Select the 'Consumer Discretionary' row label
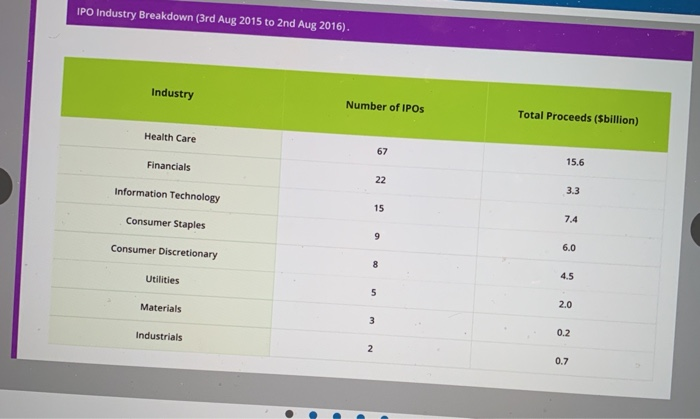Screen dimensions: 700x419 164,251
